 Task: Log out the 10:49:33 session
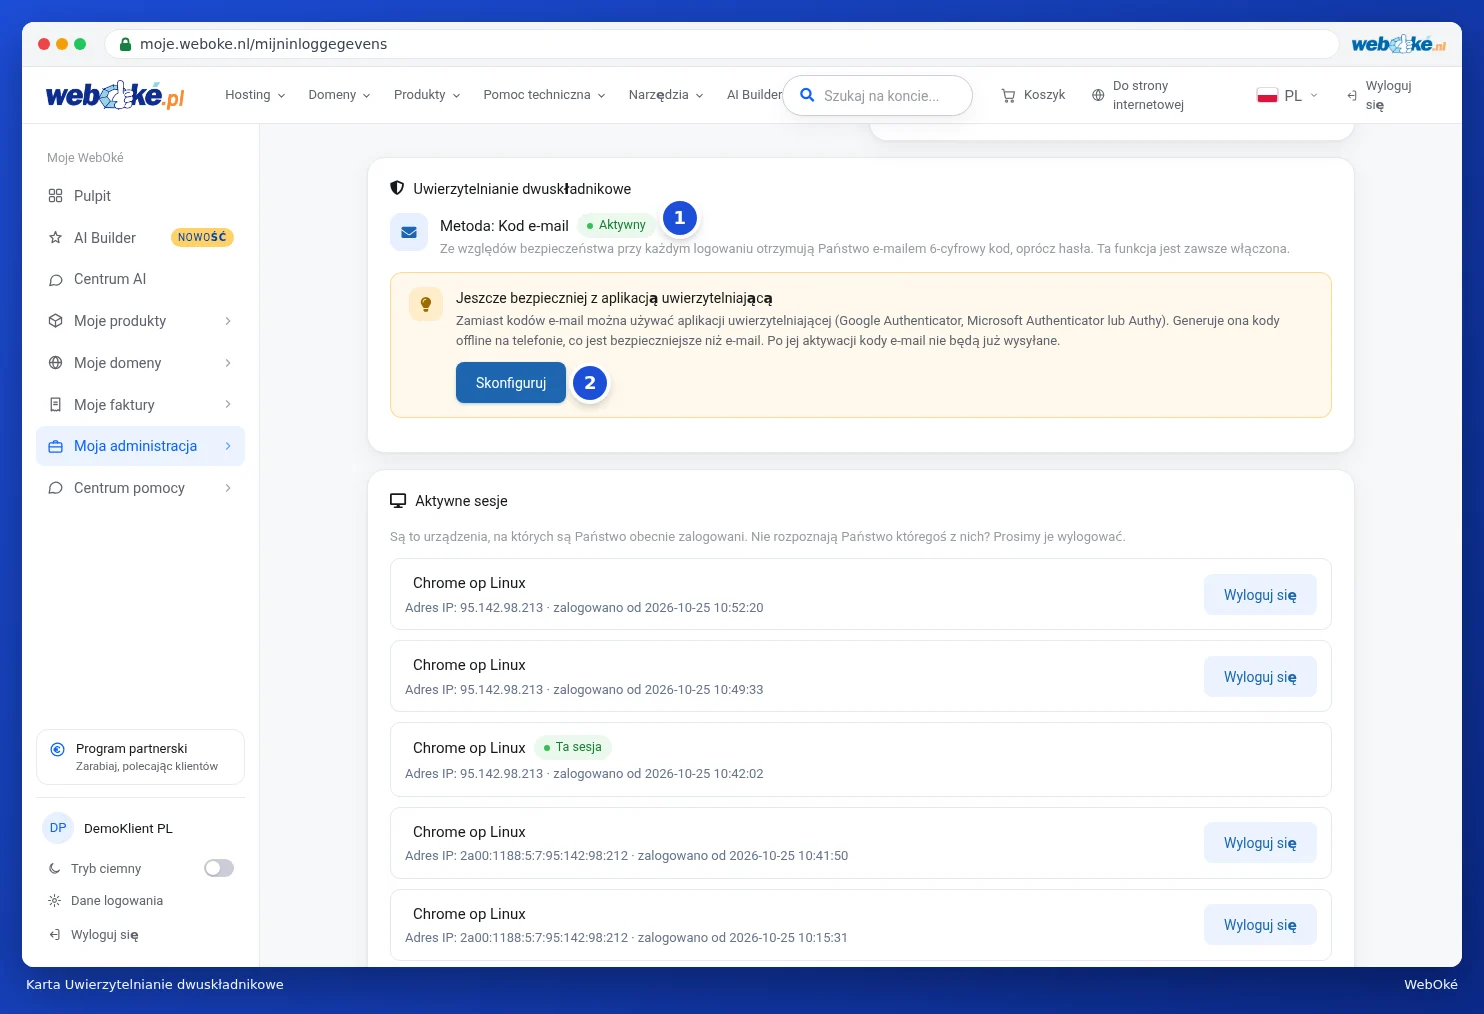1260,677
